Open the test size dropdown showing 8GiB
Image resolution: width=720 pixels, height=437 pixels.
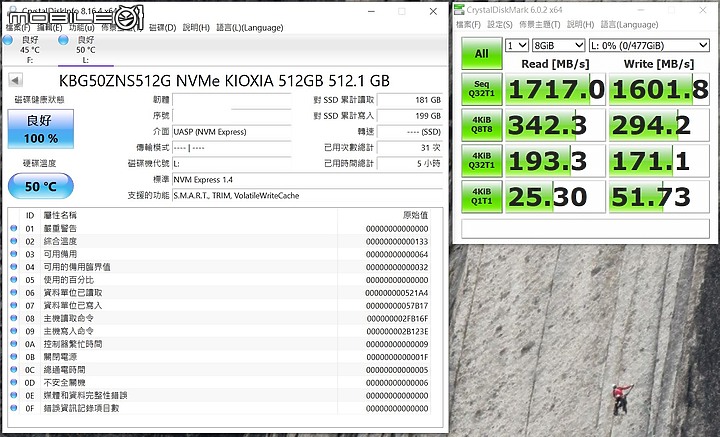(558, 45)
